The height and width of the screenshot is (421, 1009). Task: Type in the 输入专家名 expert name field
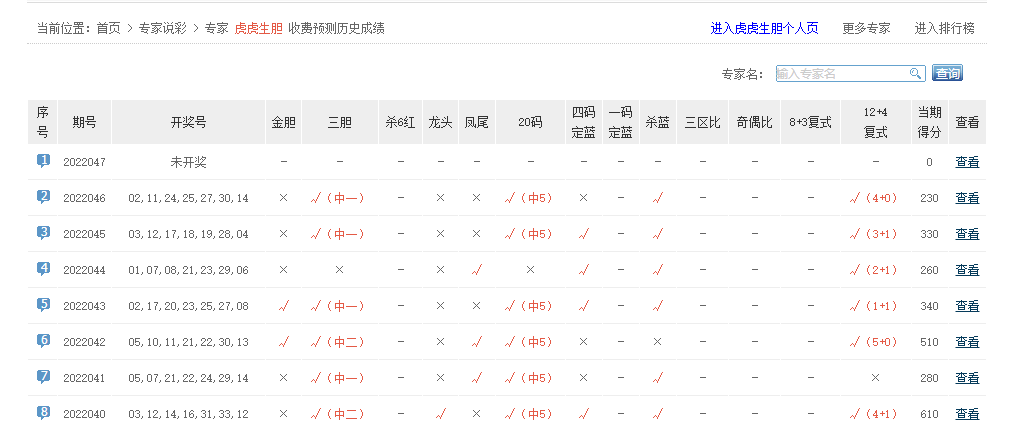[841, 74]
